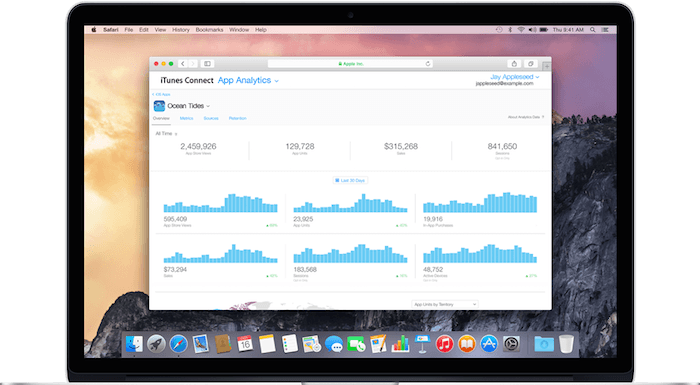
Task: Open About Analytics Data link
Action: (526, 117)
